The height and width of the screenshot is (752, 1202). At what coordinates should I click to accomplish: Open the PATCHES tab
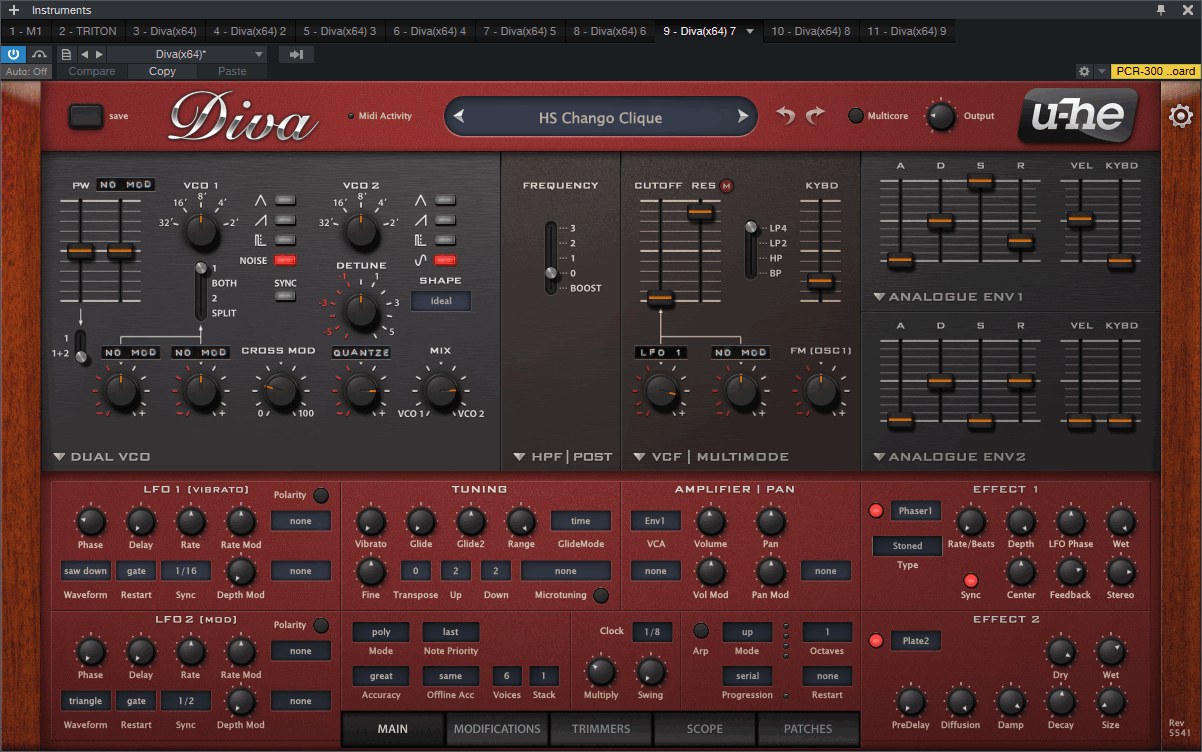pos(808,729)
